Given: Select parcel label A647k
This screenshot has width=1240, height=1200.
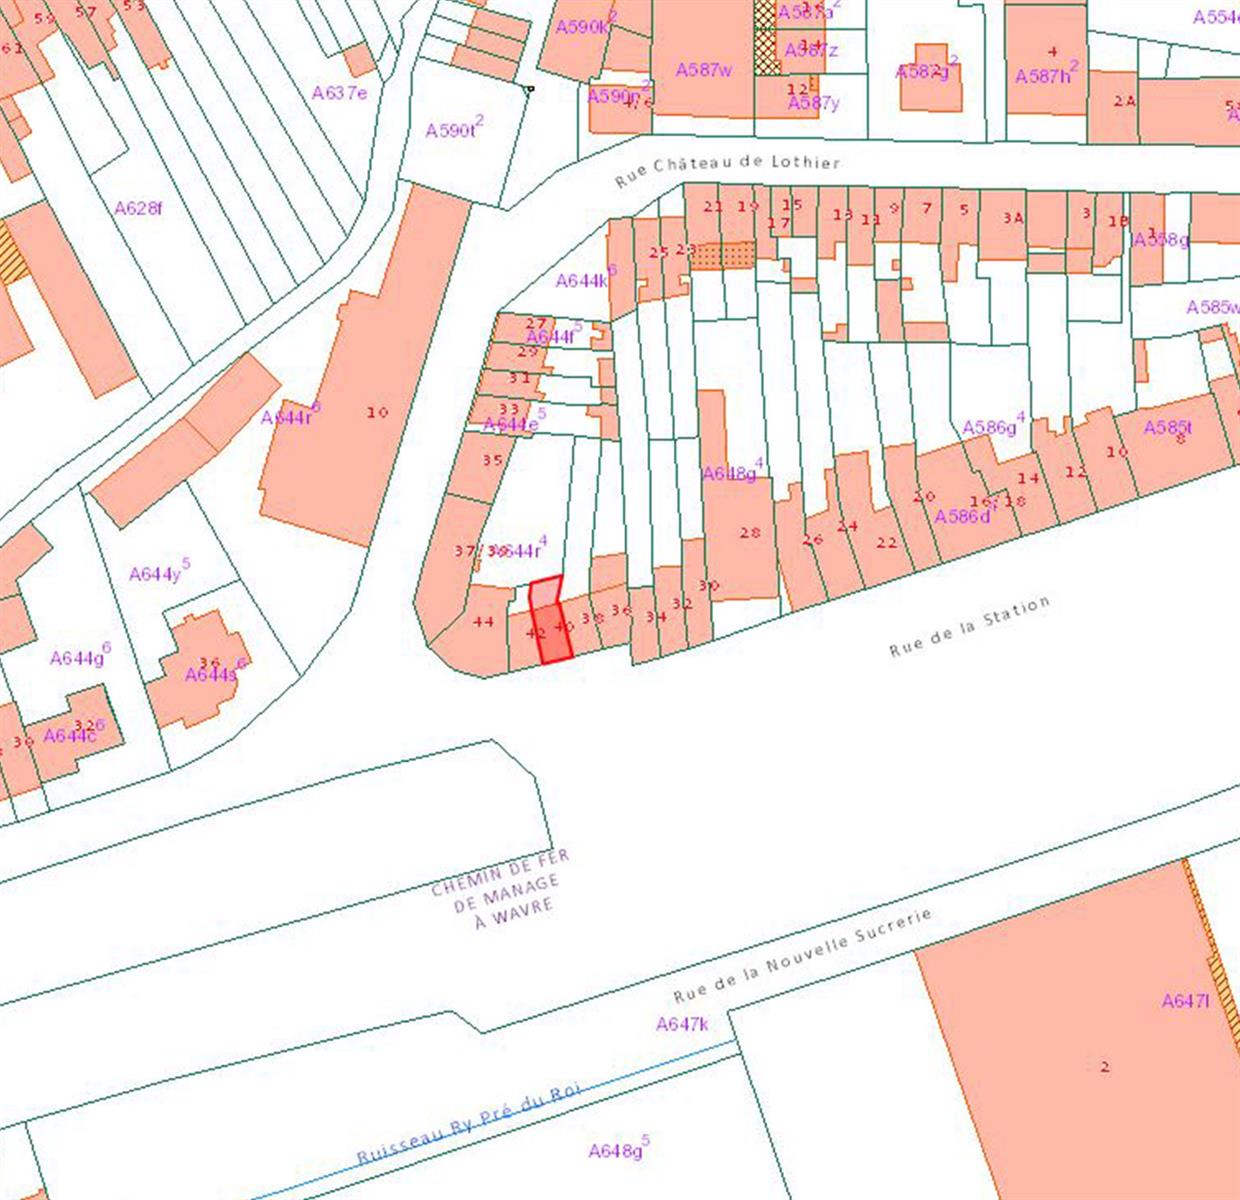Looking at the screenshot, I should coord(682,1024).
